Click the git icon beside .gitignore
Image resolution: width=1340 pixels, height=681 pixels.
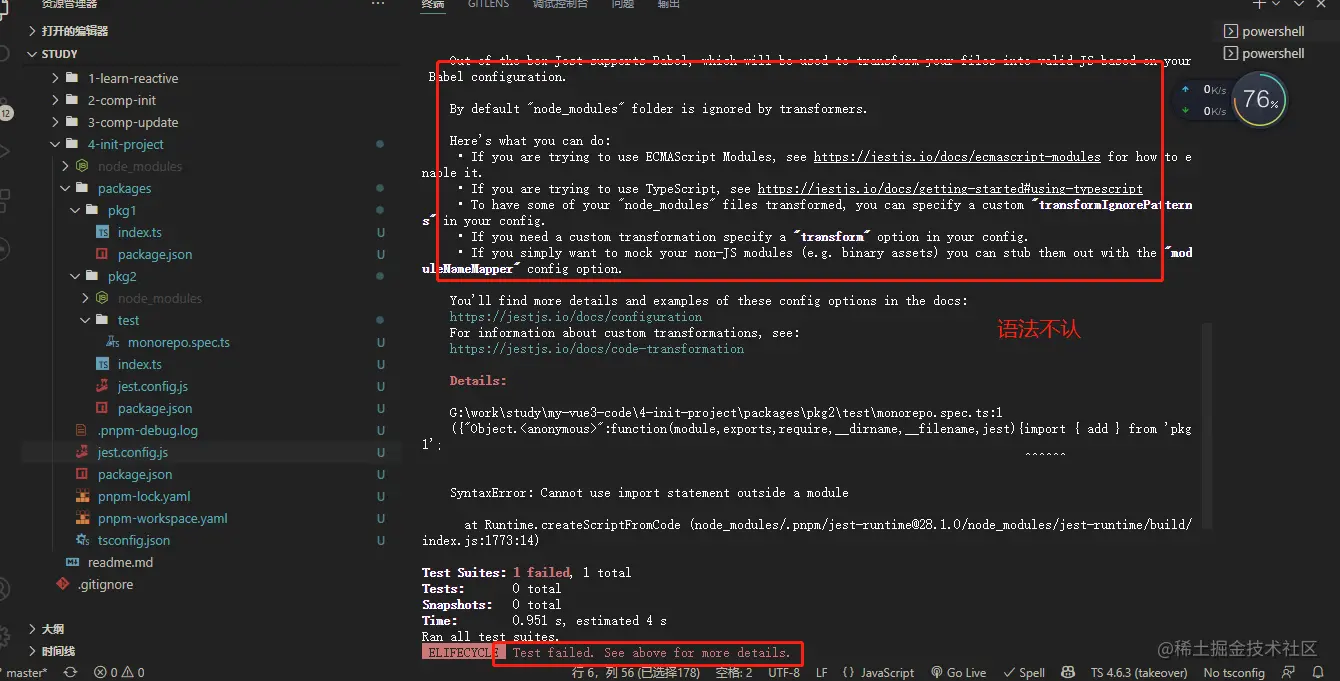pos(62,584)
